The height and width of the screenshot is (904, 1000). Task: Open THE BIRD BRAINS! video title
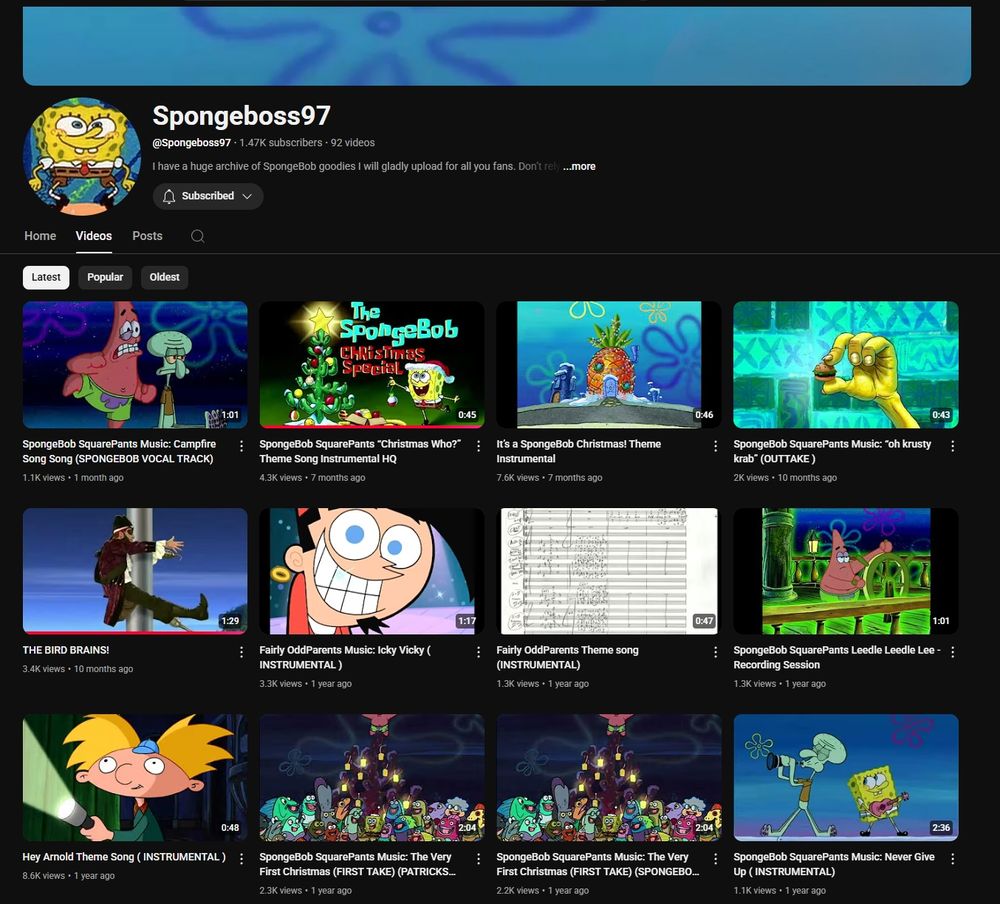point(66,650)
